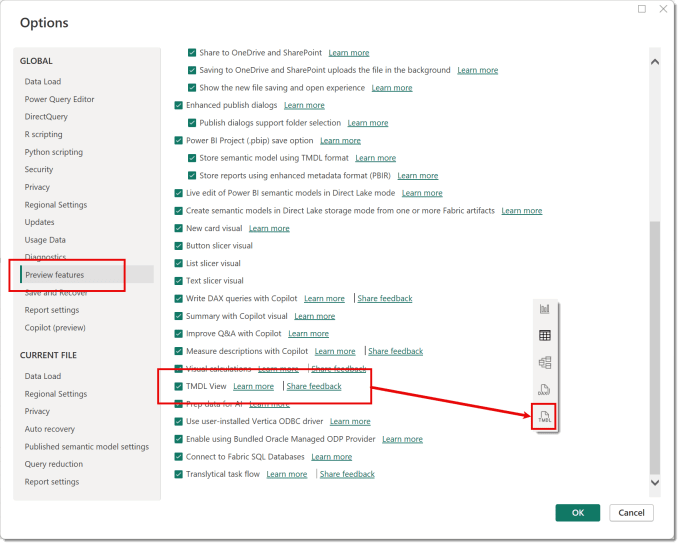Toggle Store reports using enhanced metadata format
680x545 pixels.
[193, 176]
